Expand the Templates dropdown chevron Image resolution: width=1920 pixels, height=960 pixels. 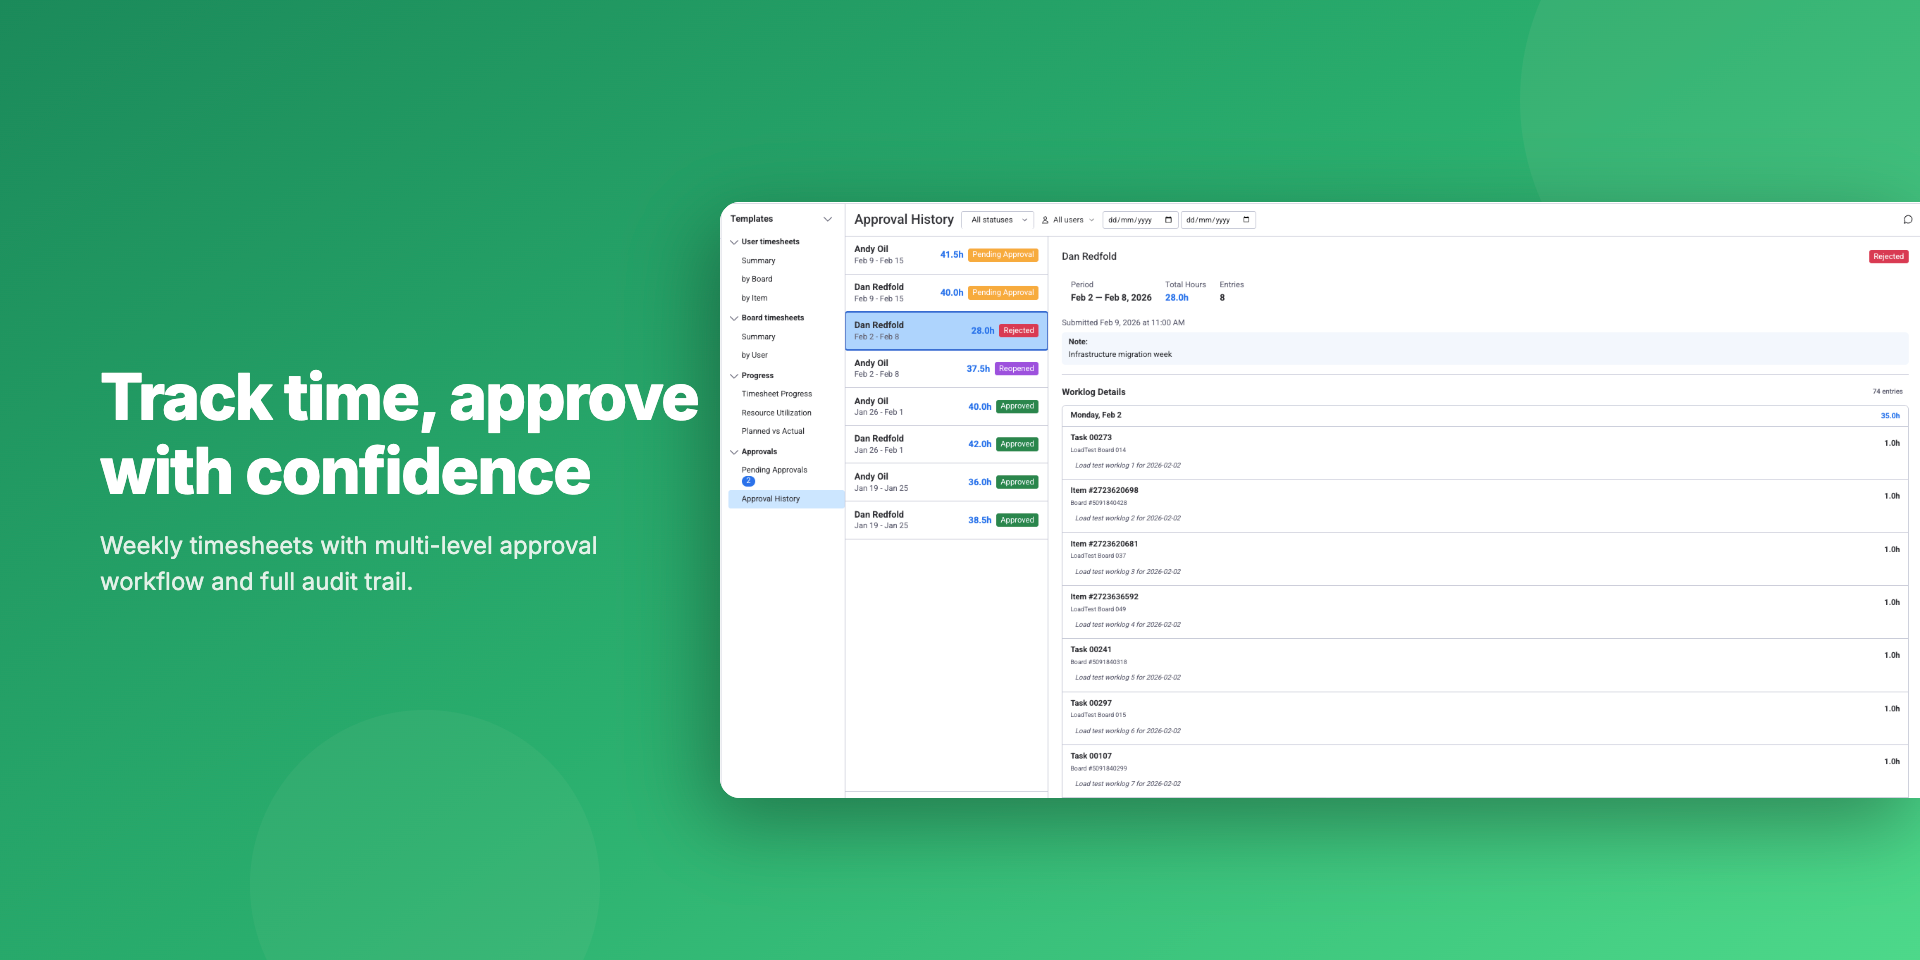pyautogui.click(x=827, y=219)
